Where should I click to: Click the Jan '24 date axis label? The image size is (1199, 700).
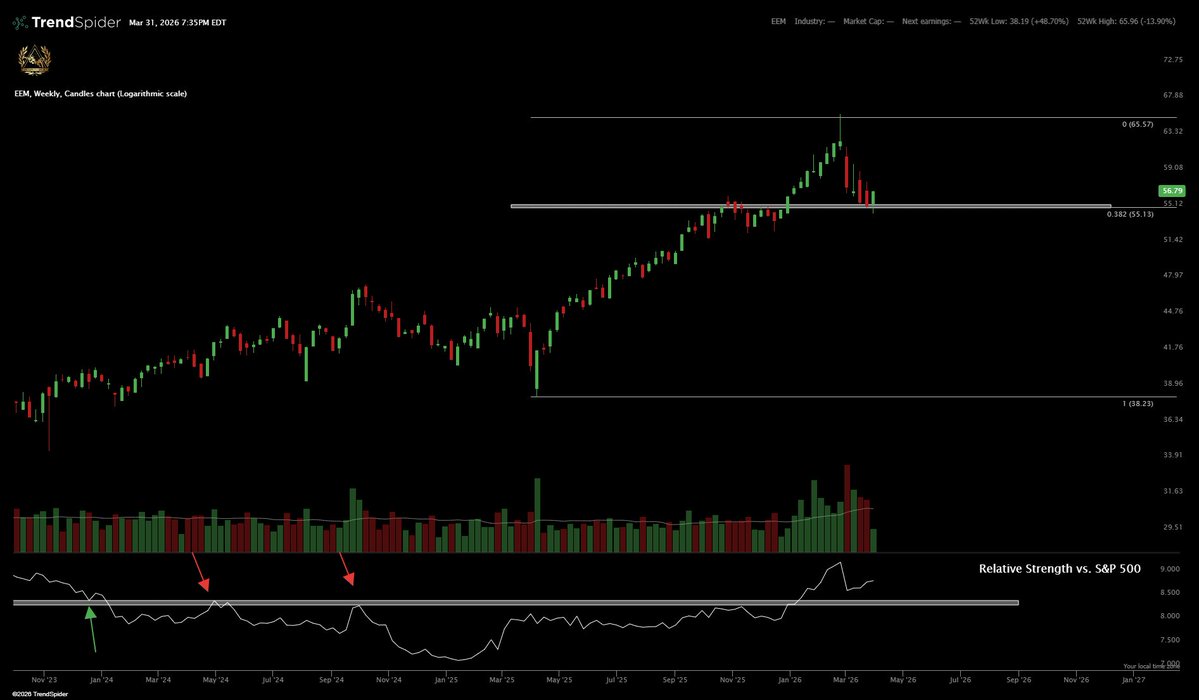coord(102,679)
